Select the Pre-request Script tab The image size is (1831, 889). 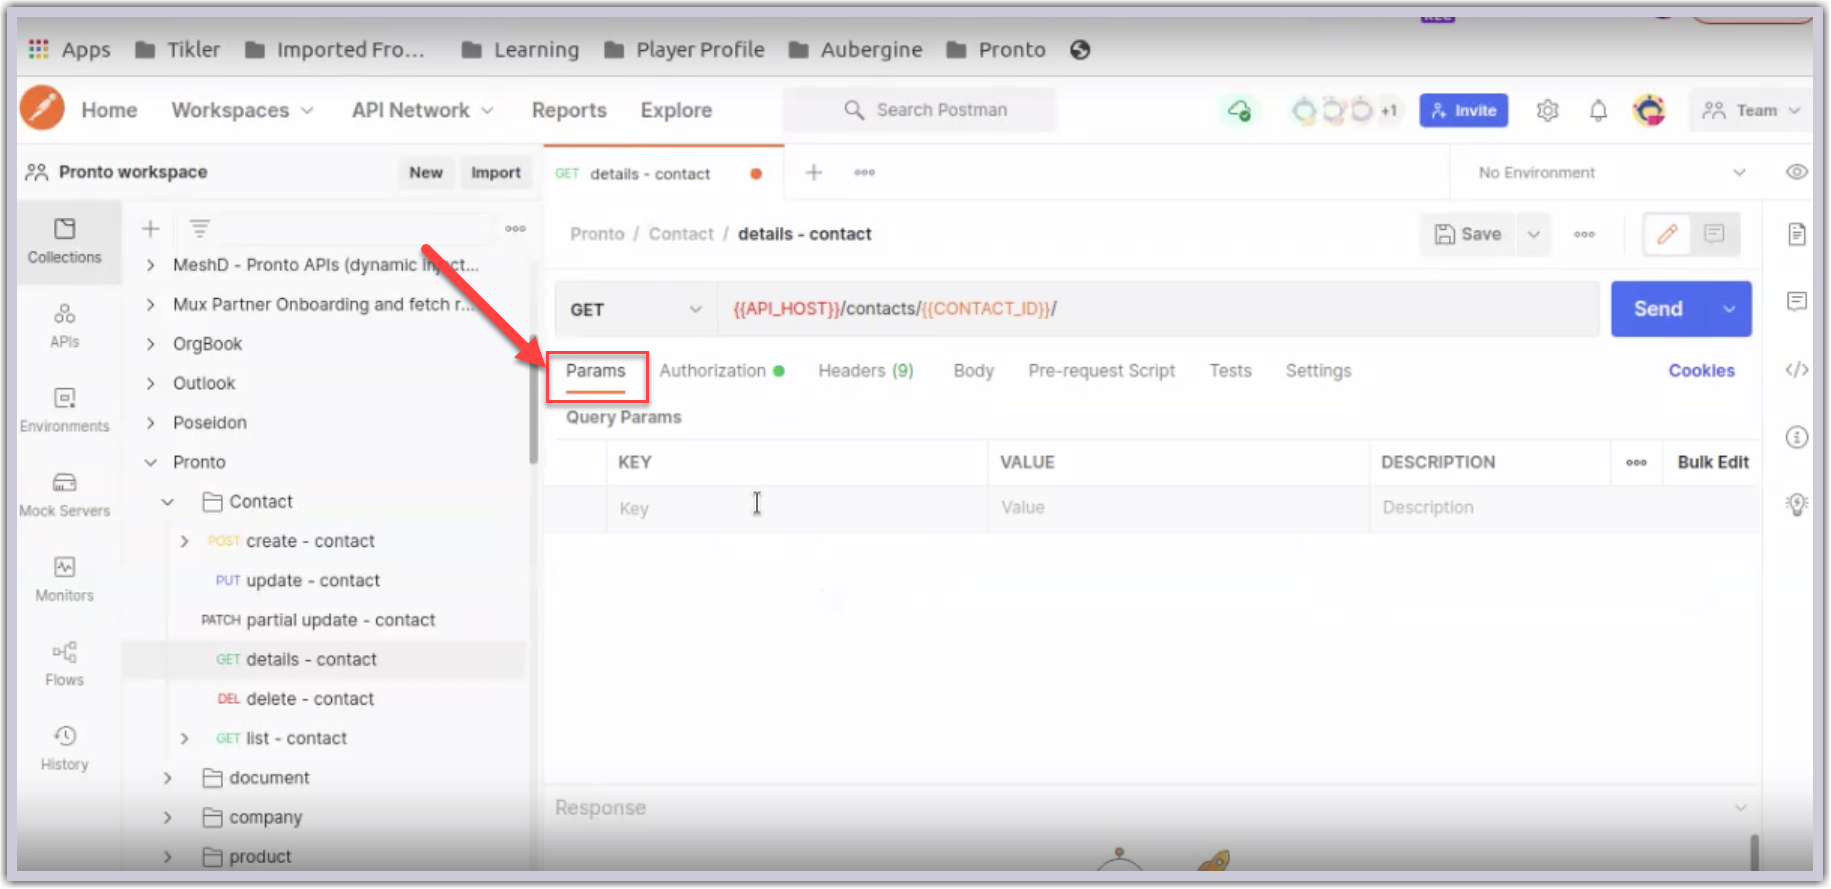(x=1101, y=371)
